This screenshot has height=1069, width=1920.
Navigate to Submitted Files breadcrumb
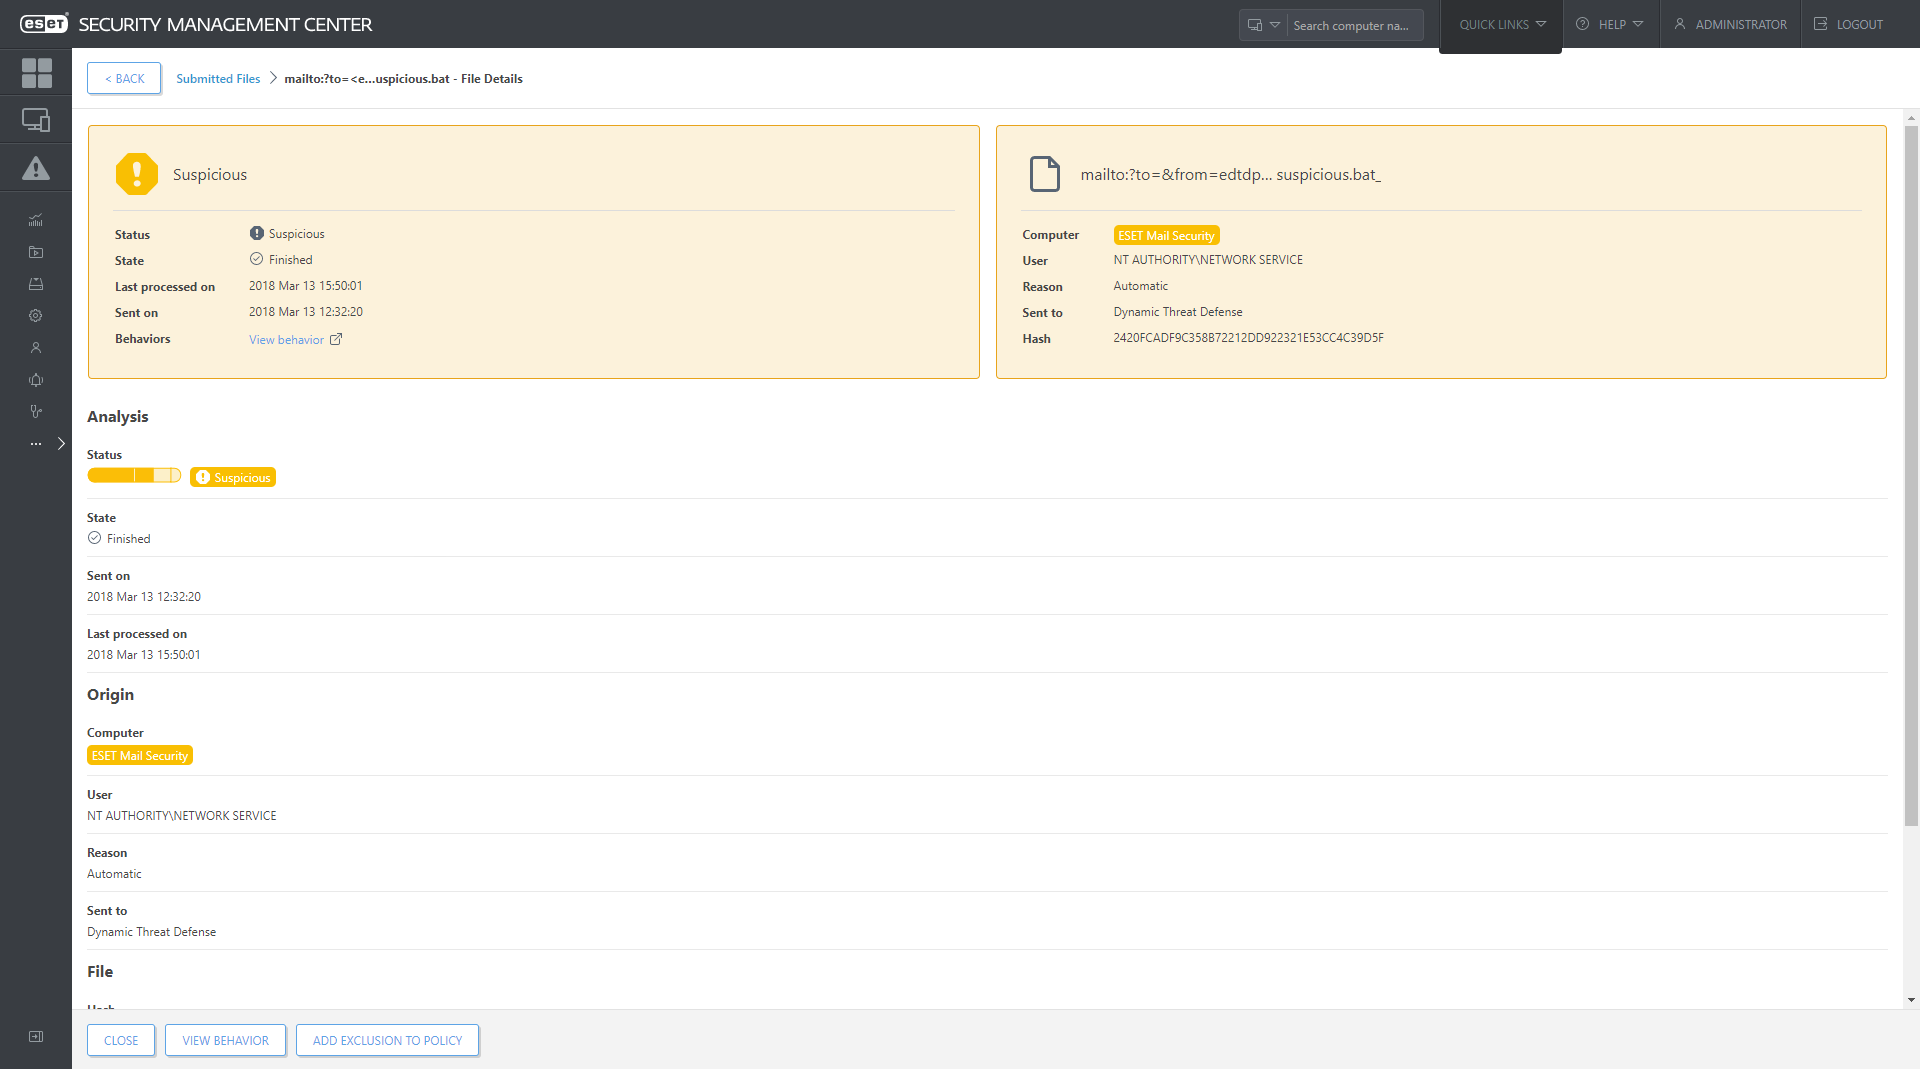pos(218,79)
